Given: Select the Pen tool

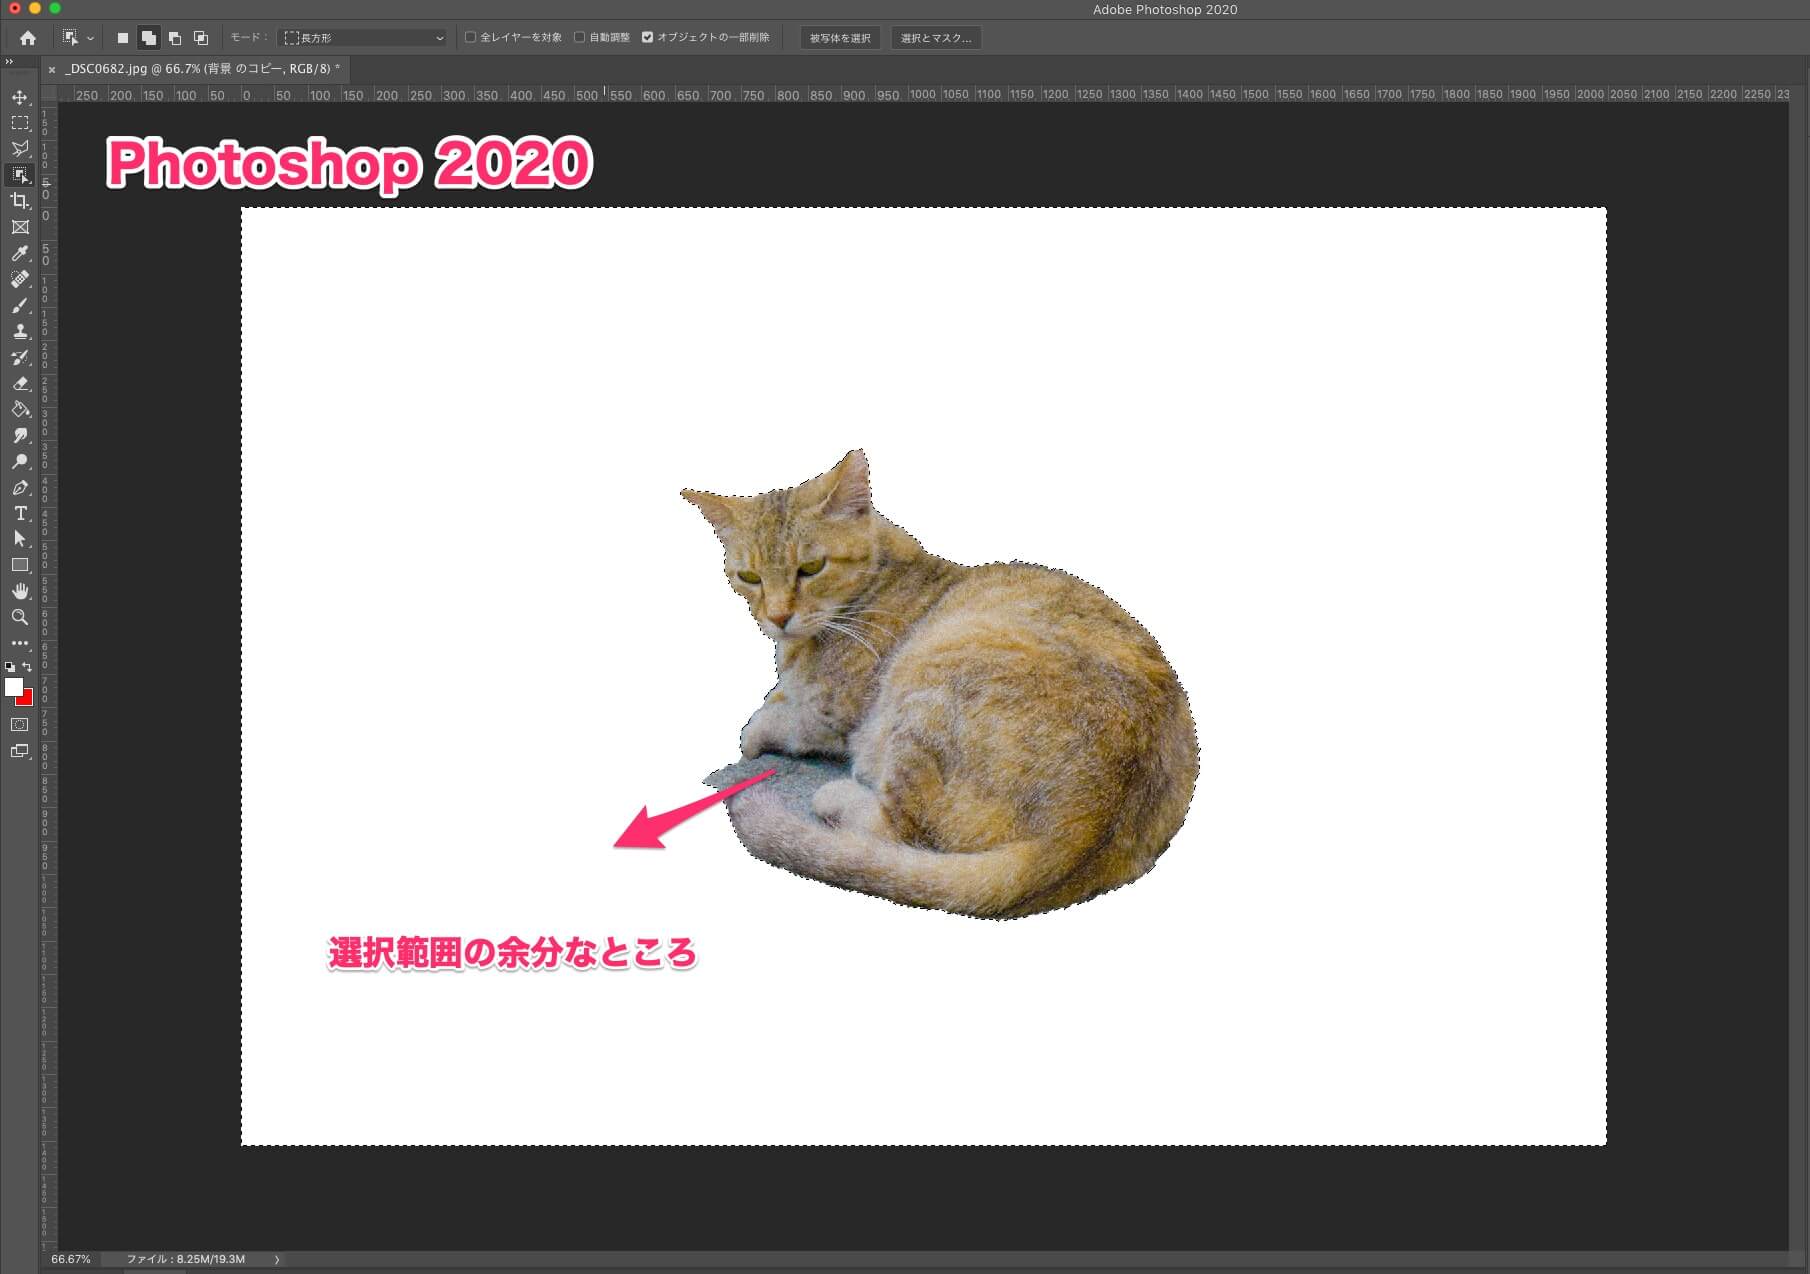Looking at the screenshot, I should [x=20, y=487].
